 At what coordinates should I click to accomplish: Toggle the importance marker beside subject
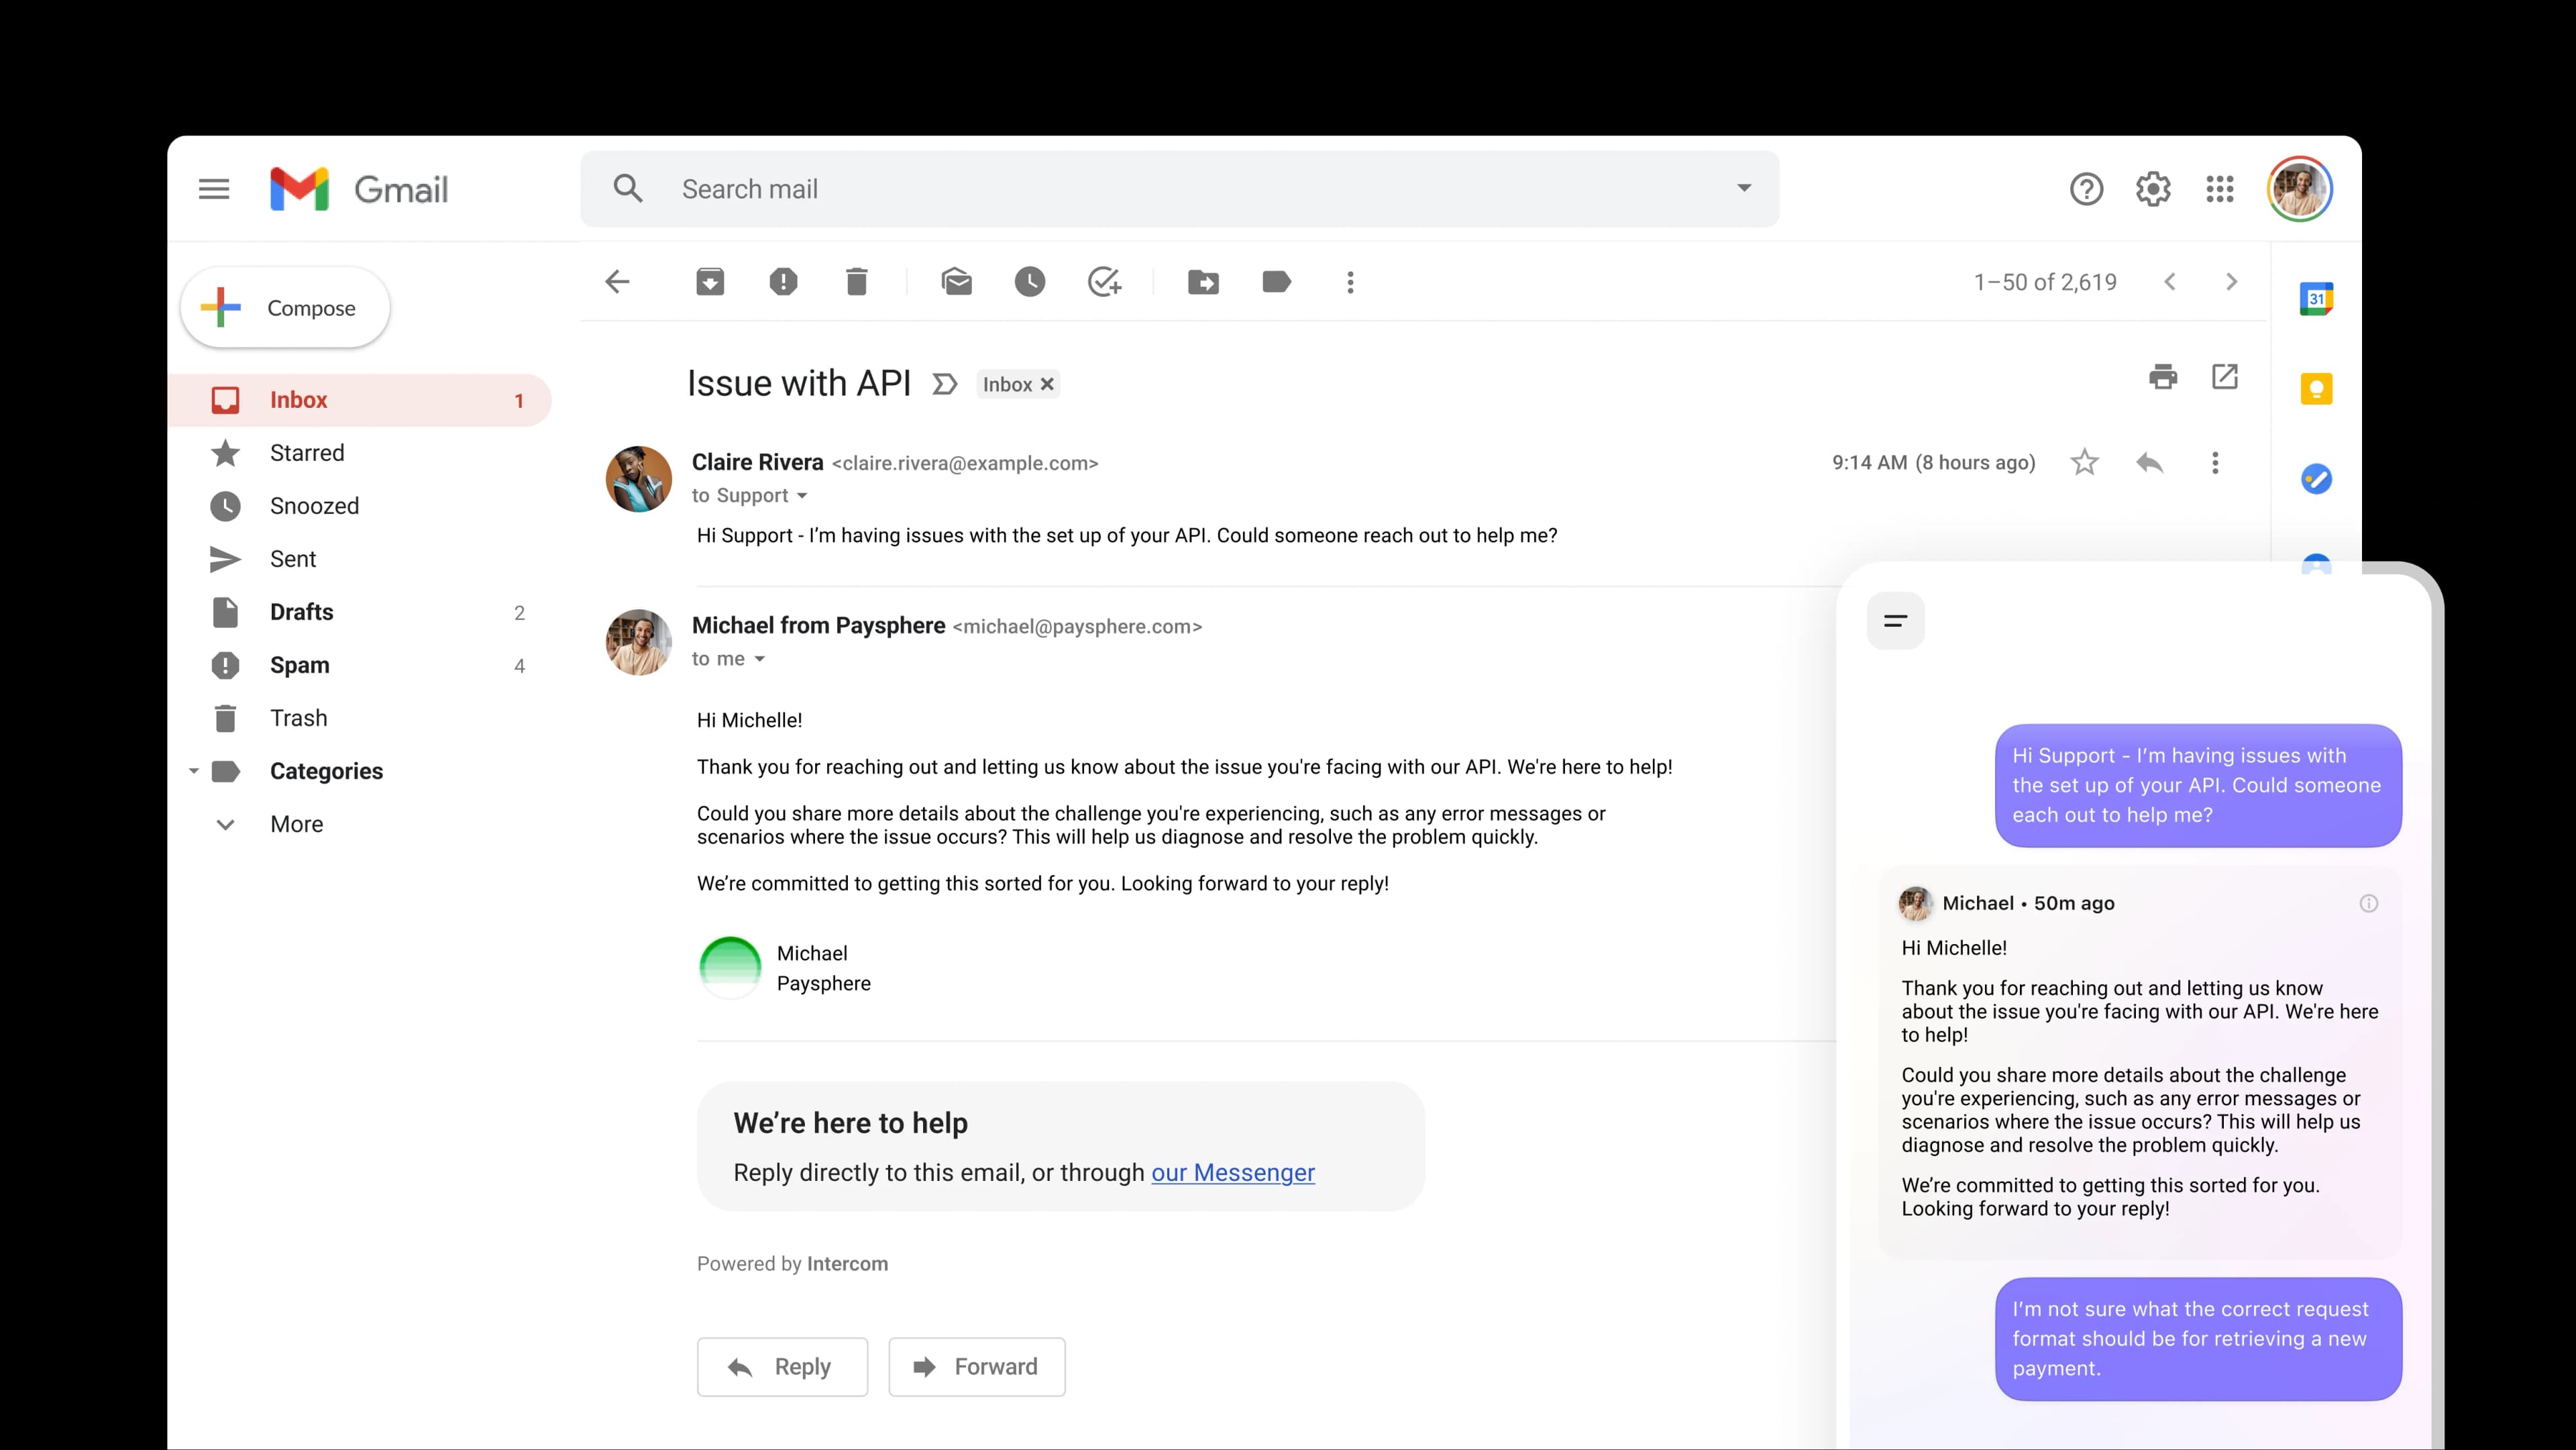(944, 384)
